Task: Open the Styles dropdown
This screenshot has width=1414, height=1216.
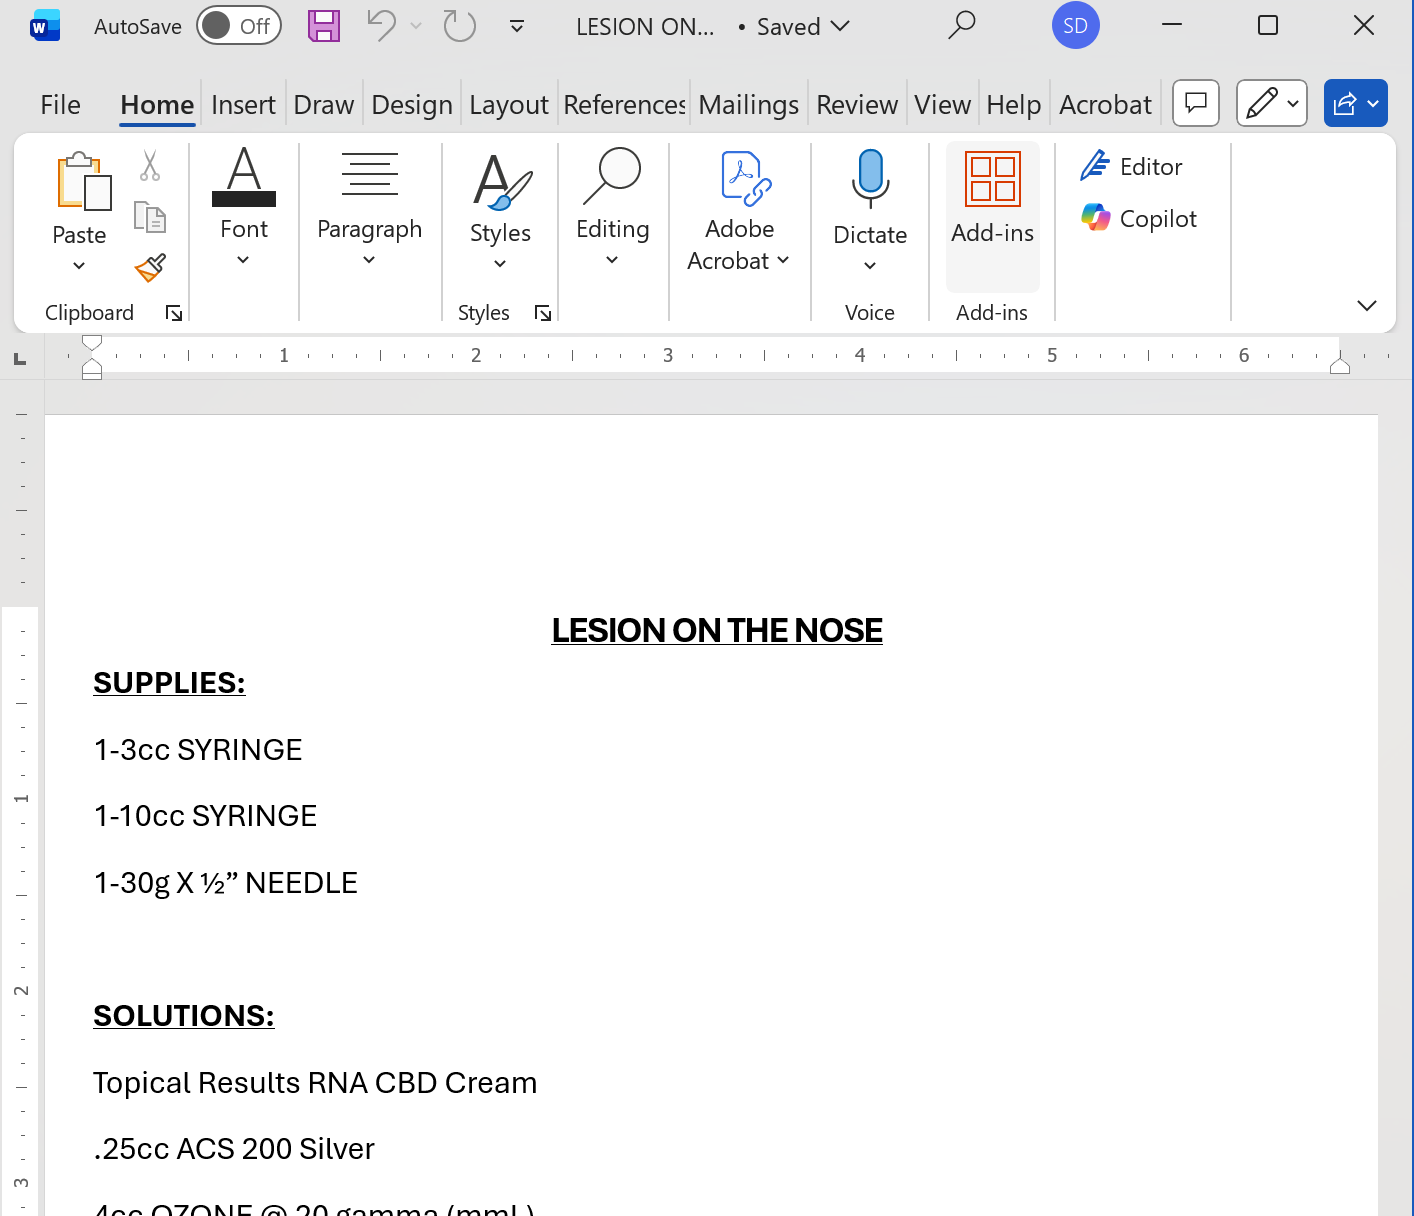Action: coord(500,262)
